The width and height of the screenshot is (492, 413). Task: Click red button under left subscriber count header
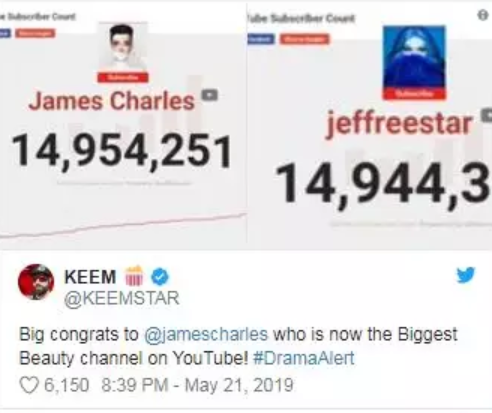(35, 33)
